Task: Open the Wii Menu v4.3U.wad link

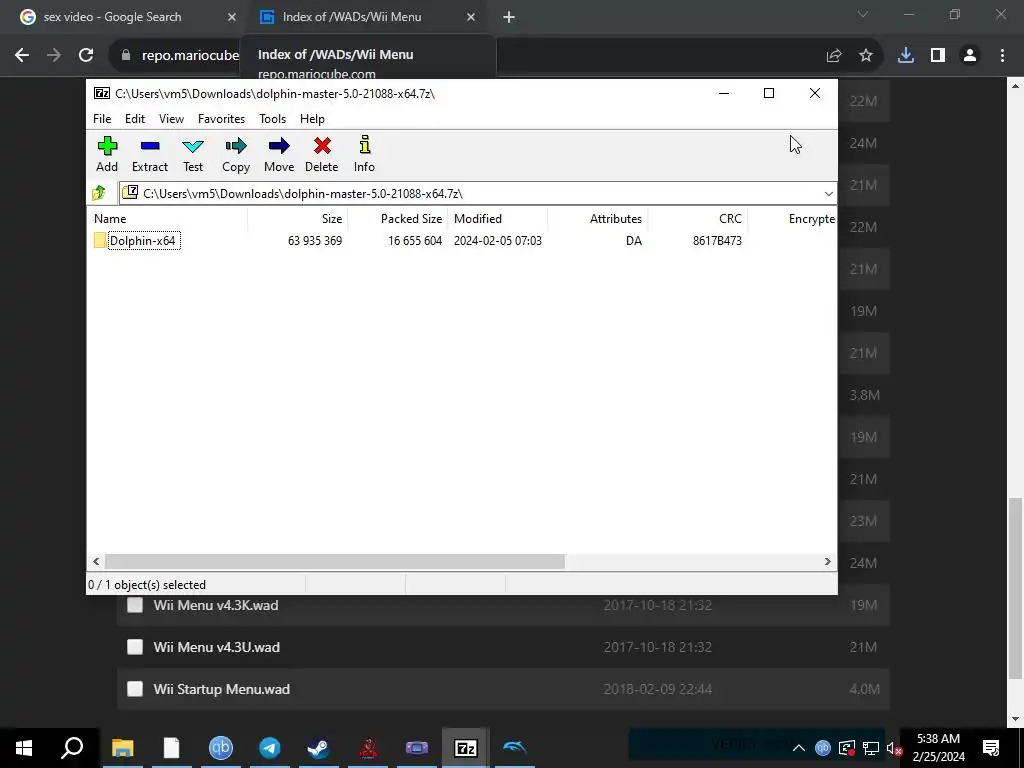Action: [x=217, y=647]
